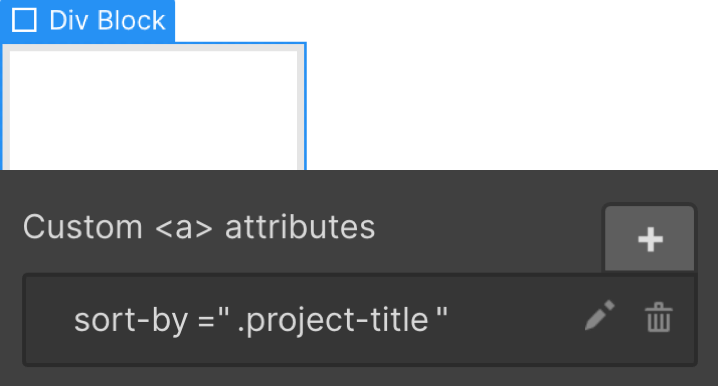Delete the sort-by attribute using trash icon
Viewport: 718px width, 386px height.
point(658,317)
